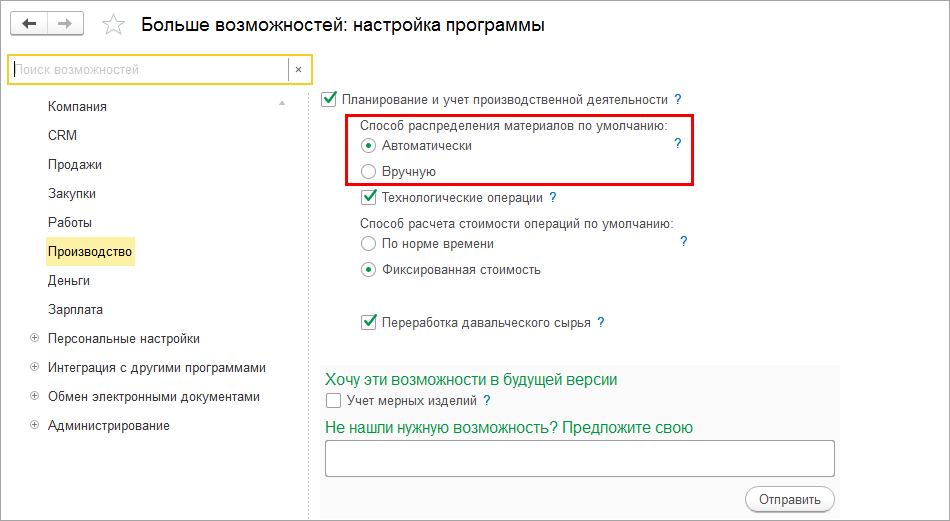
Task: Open the Продажи settings section
Action: tap(75, 164)
